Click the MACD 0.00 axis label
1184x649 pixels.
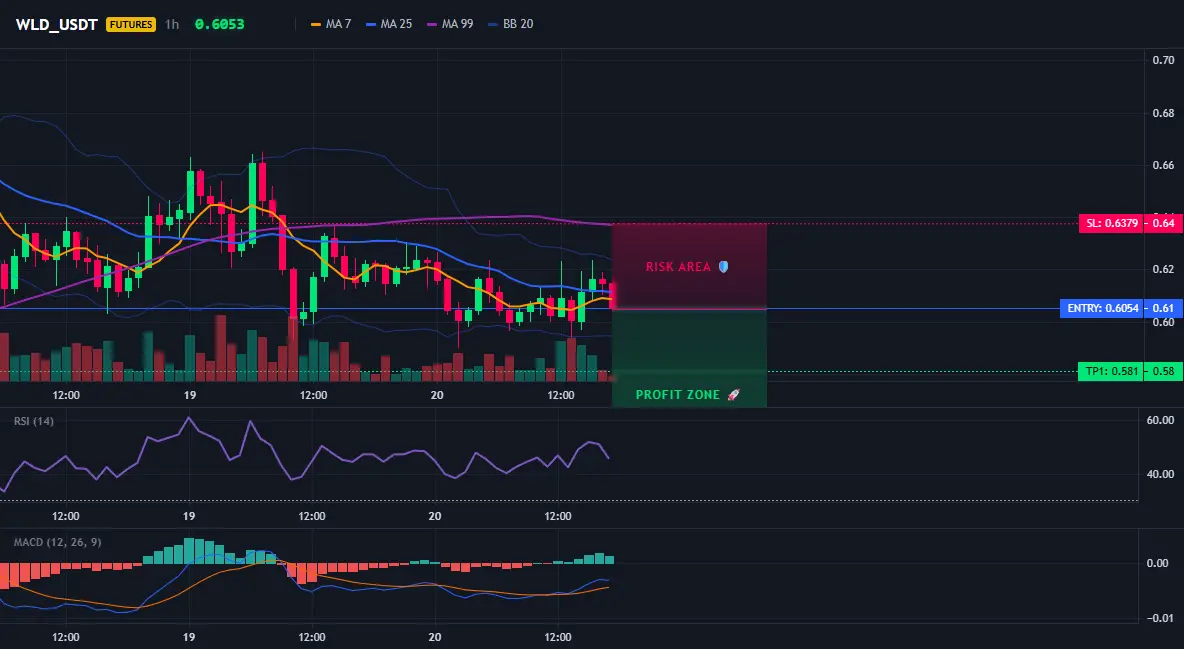1158,564
